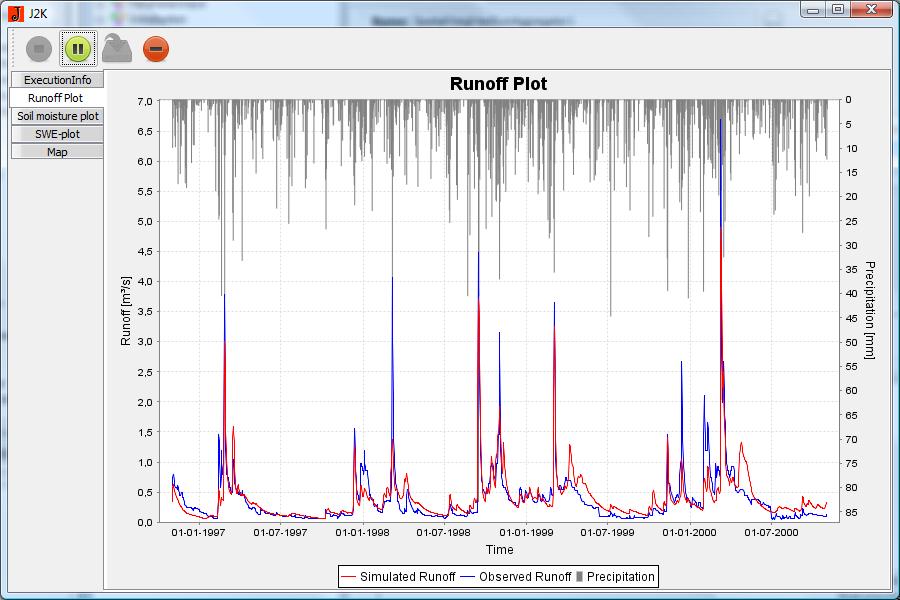Click the gray stop model button

pos(38,48)
